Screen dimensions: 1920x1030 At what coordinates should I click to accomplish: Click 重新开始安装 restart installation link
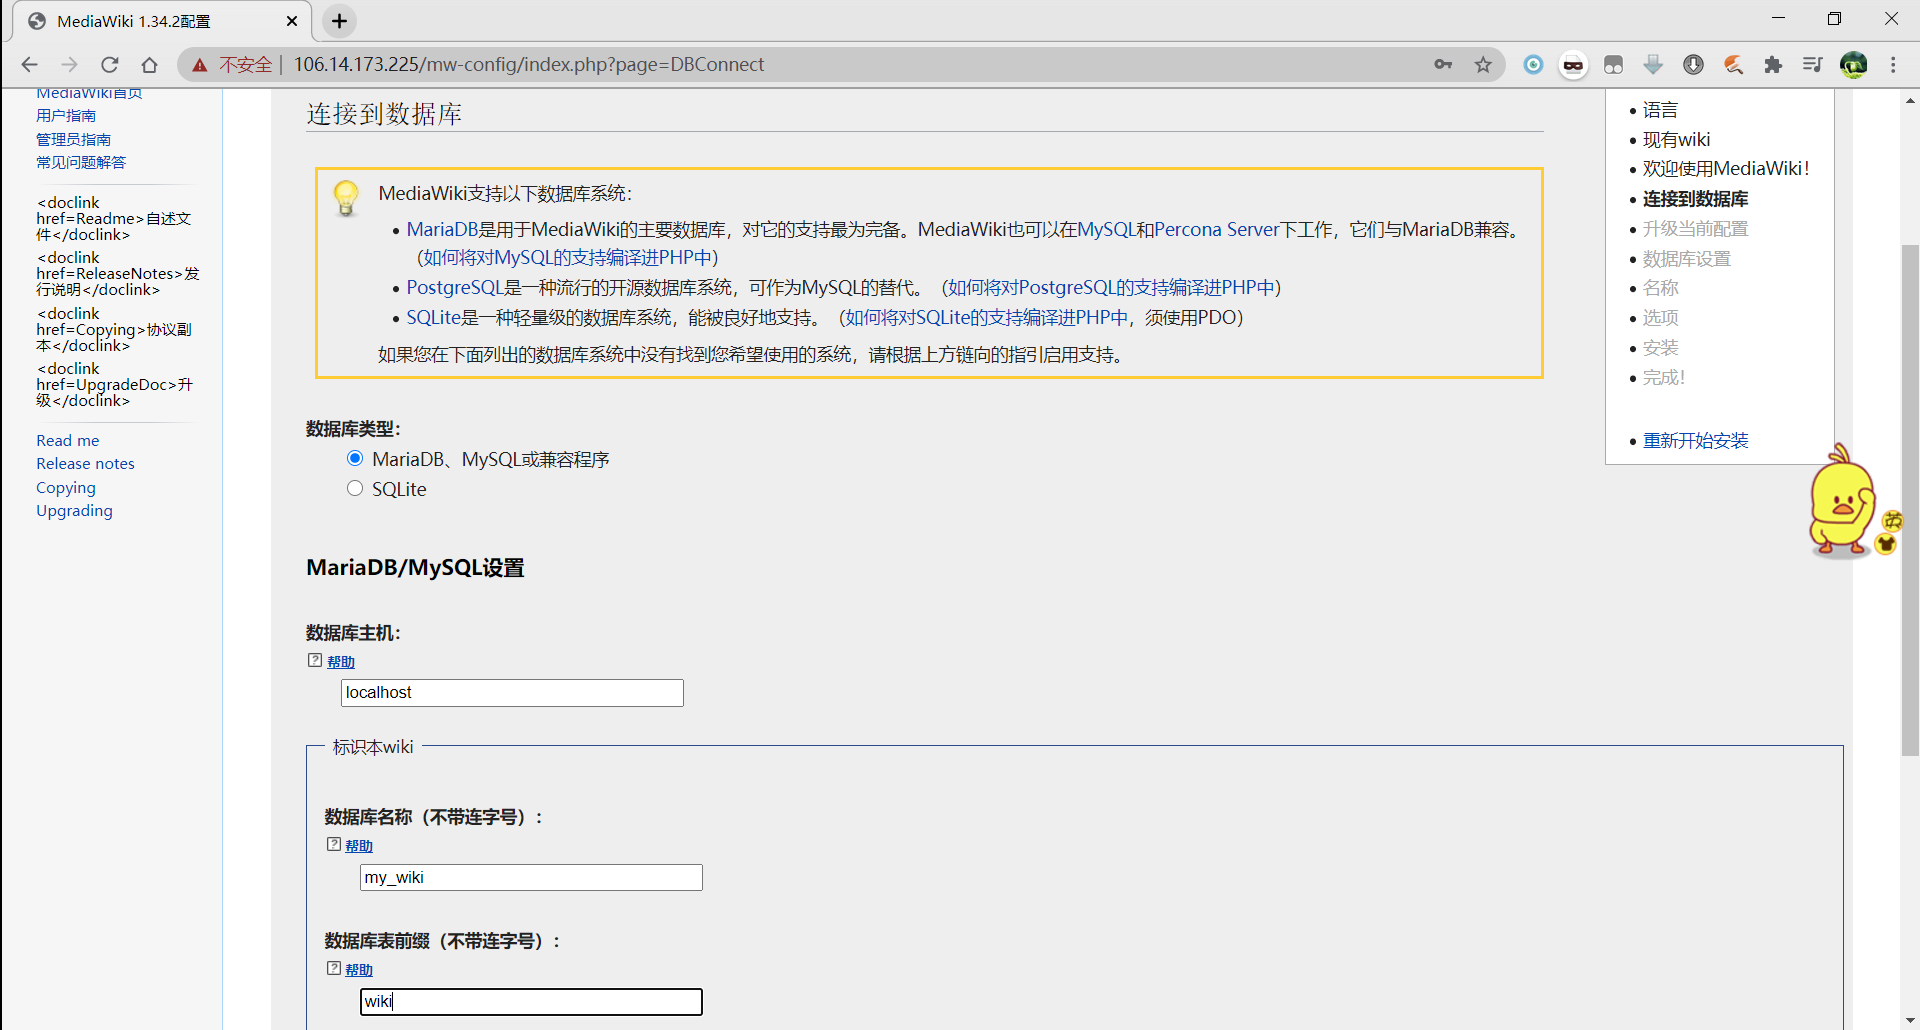1695,441
